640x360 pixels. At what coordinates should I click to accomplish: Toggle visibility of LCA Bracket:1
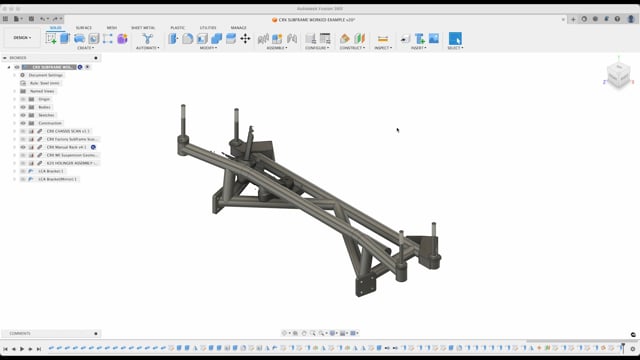click(x=23, y=171)
